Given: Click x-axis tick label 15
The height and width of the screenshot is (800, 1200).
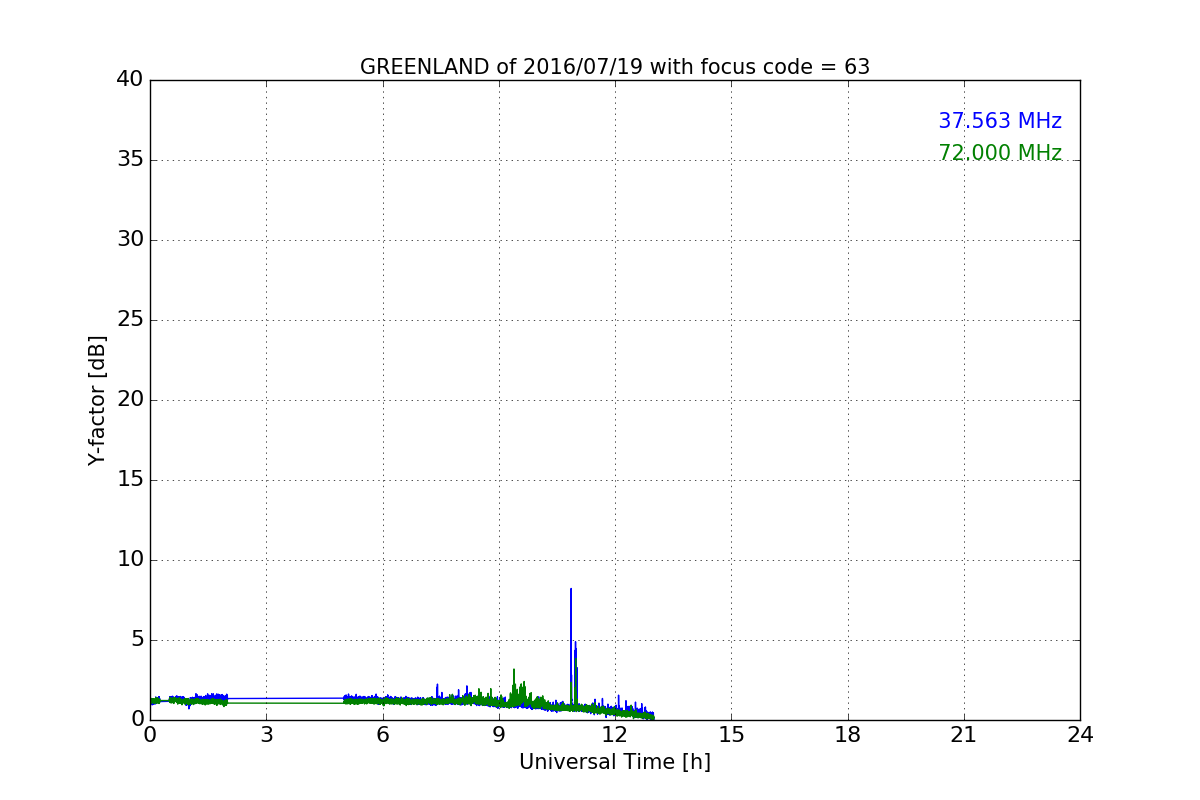Looking at the screenshot, I should tap(731, 735).
